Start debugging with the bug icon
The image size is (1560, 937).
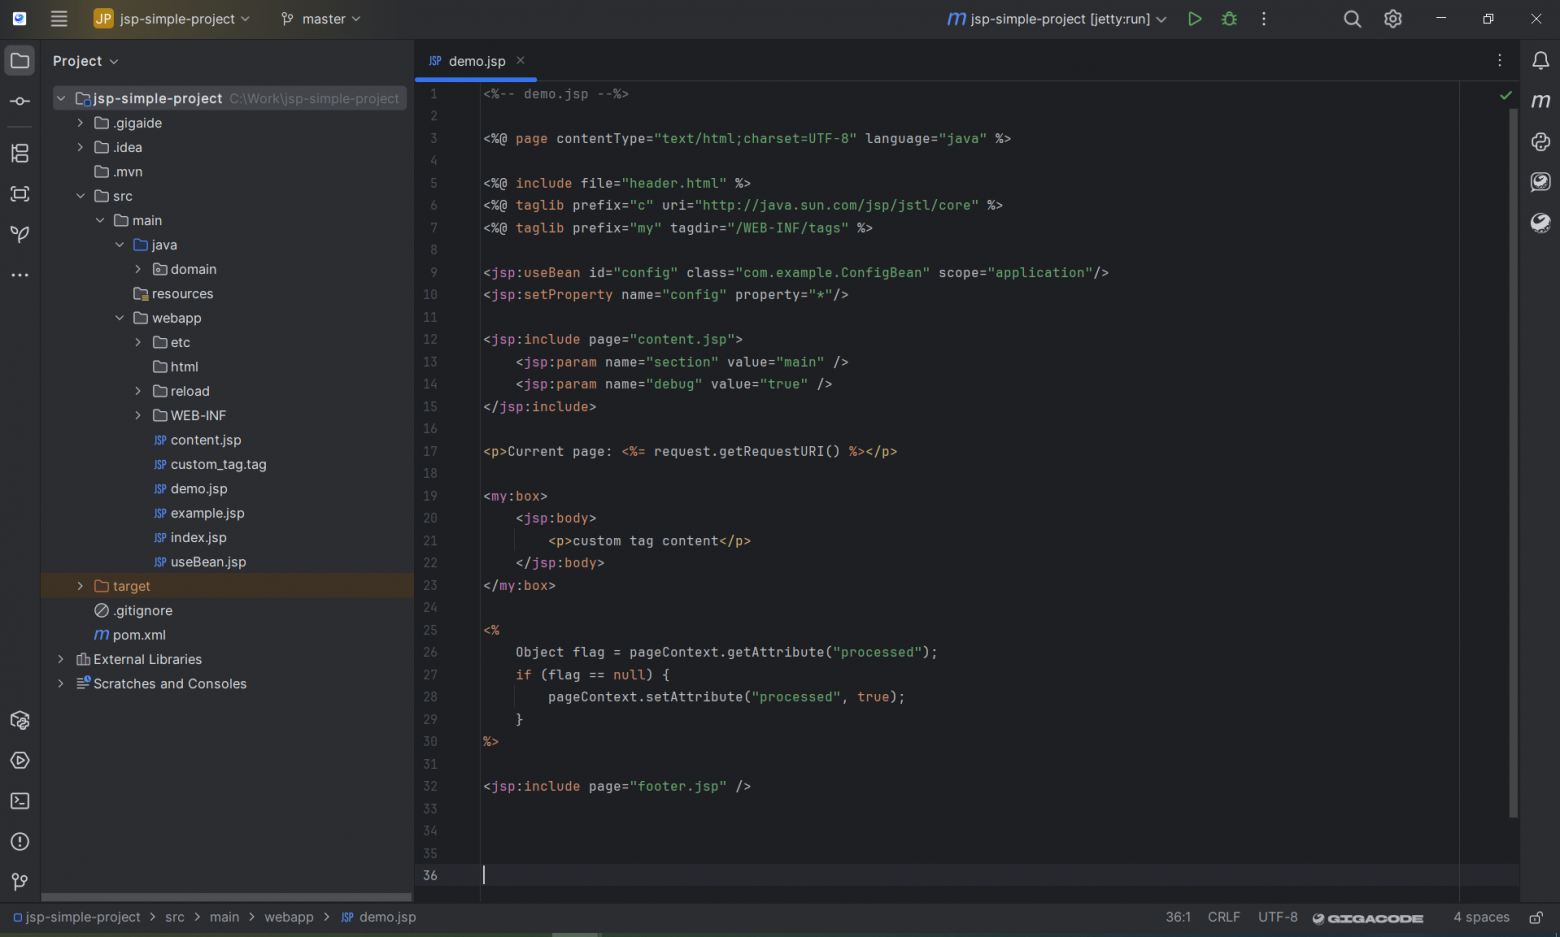pos(1229,19)
